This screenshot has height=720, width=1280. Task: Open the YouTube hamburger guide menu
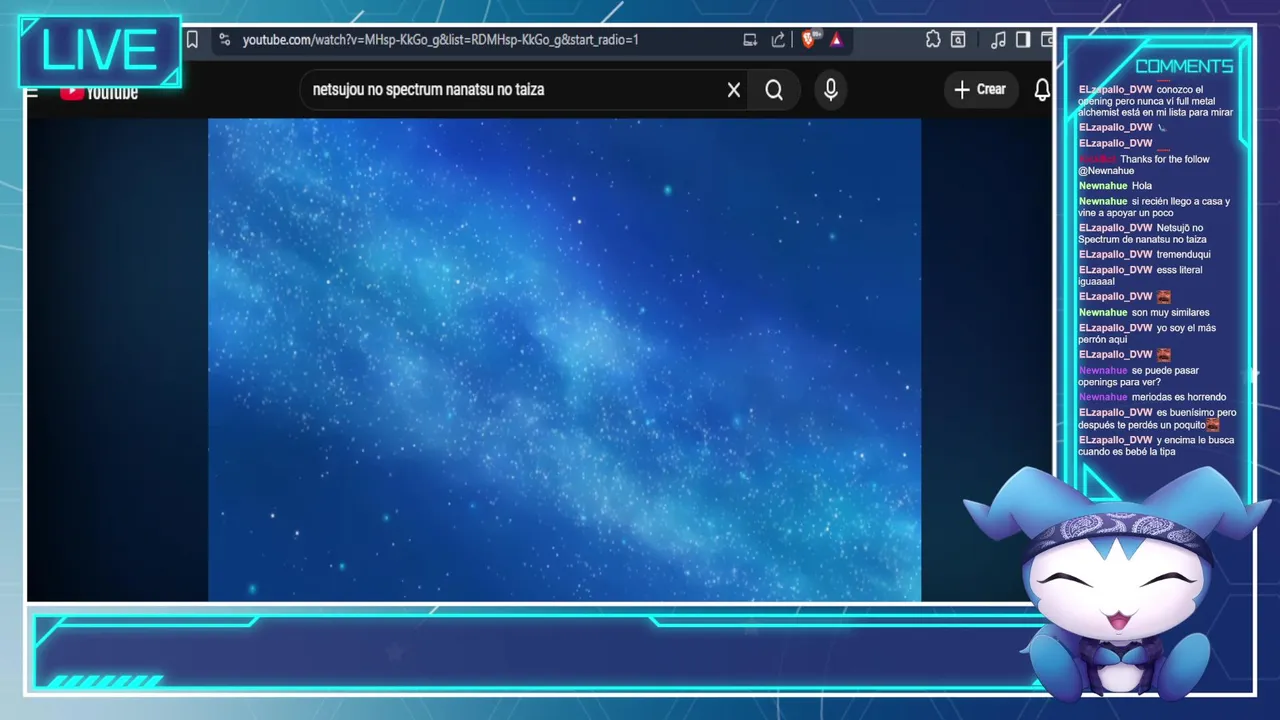(x=32, y=93)
